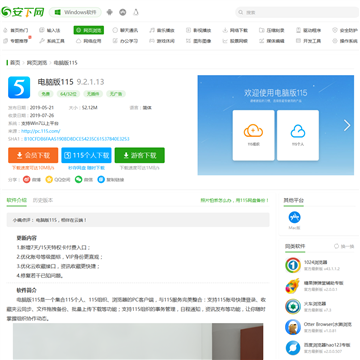Open the 1024浏览器 icon
The width and height of the screenshot is (360, 360).
(293, 265)
